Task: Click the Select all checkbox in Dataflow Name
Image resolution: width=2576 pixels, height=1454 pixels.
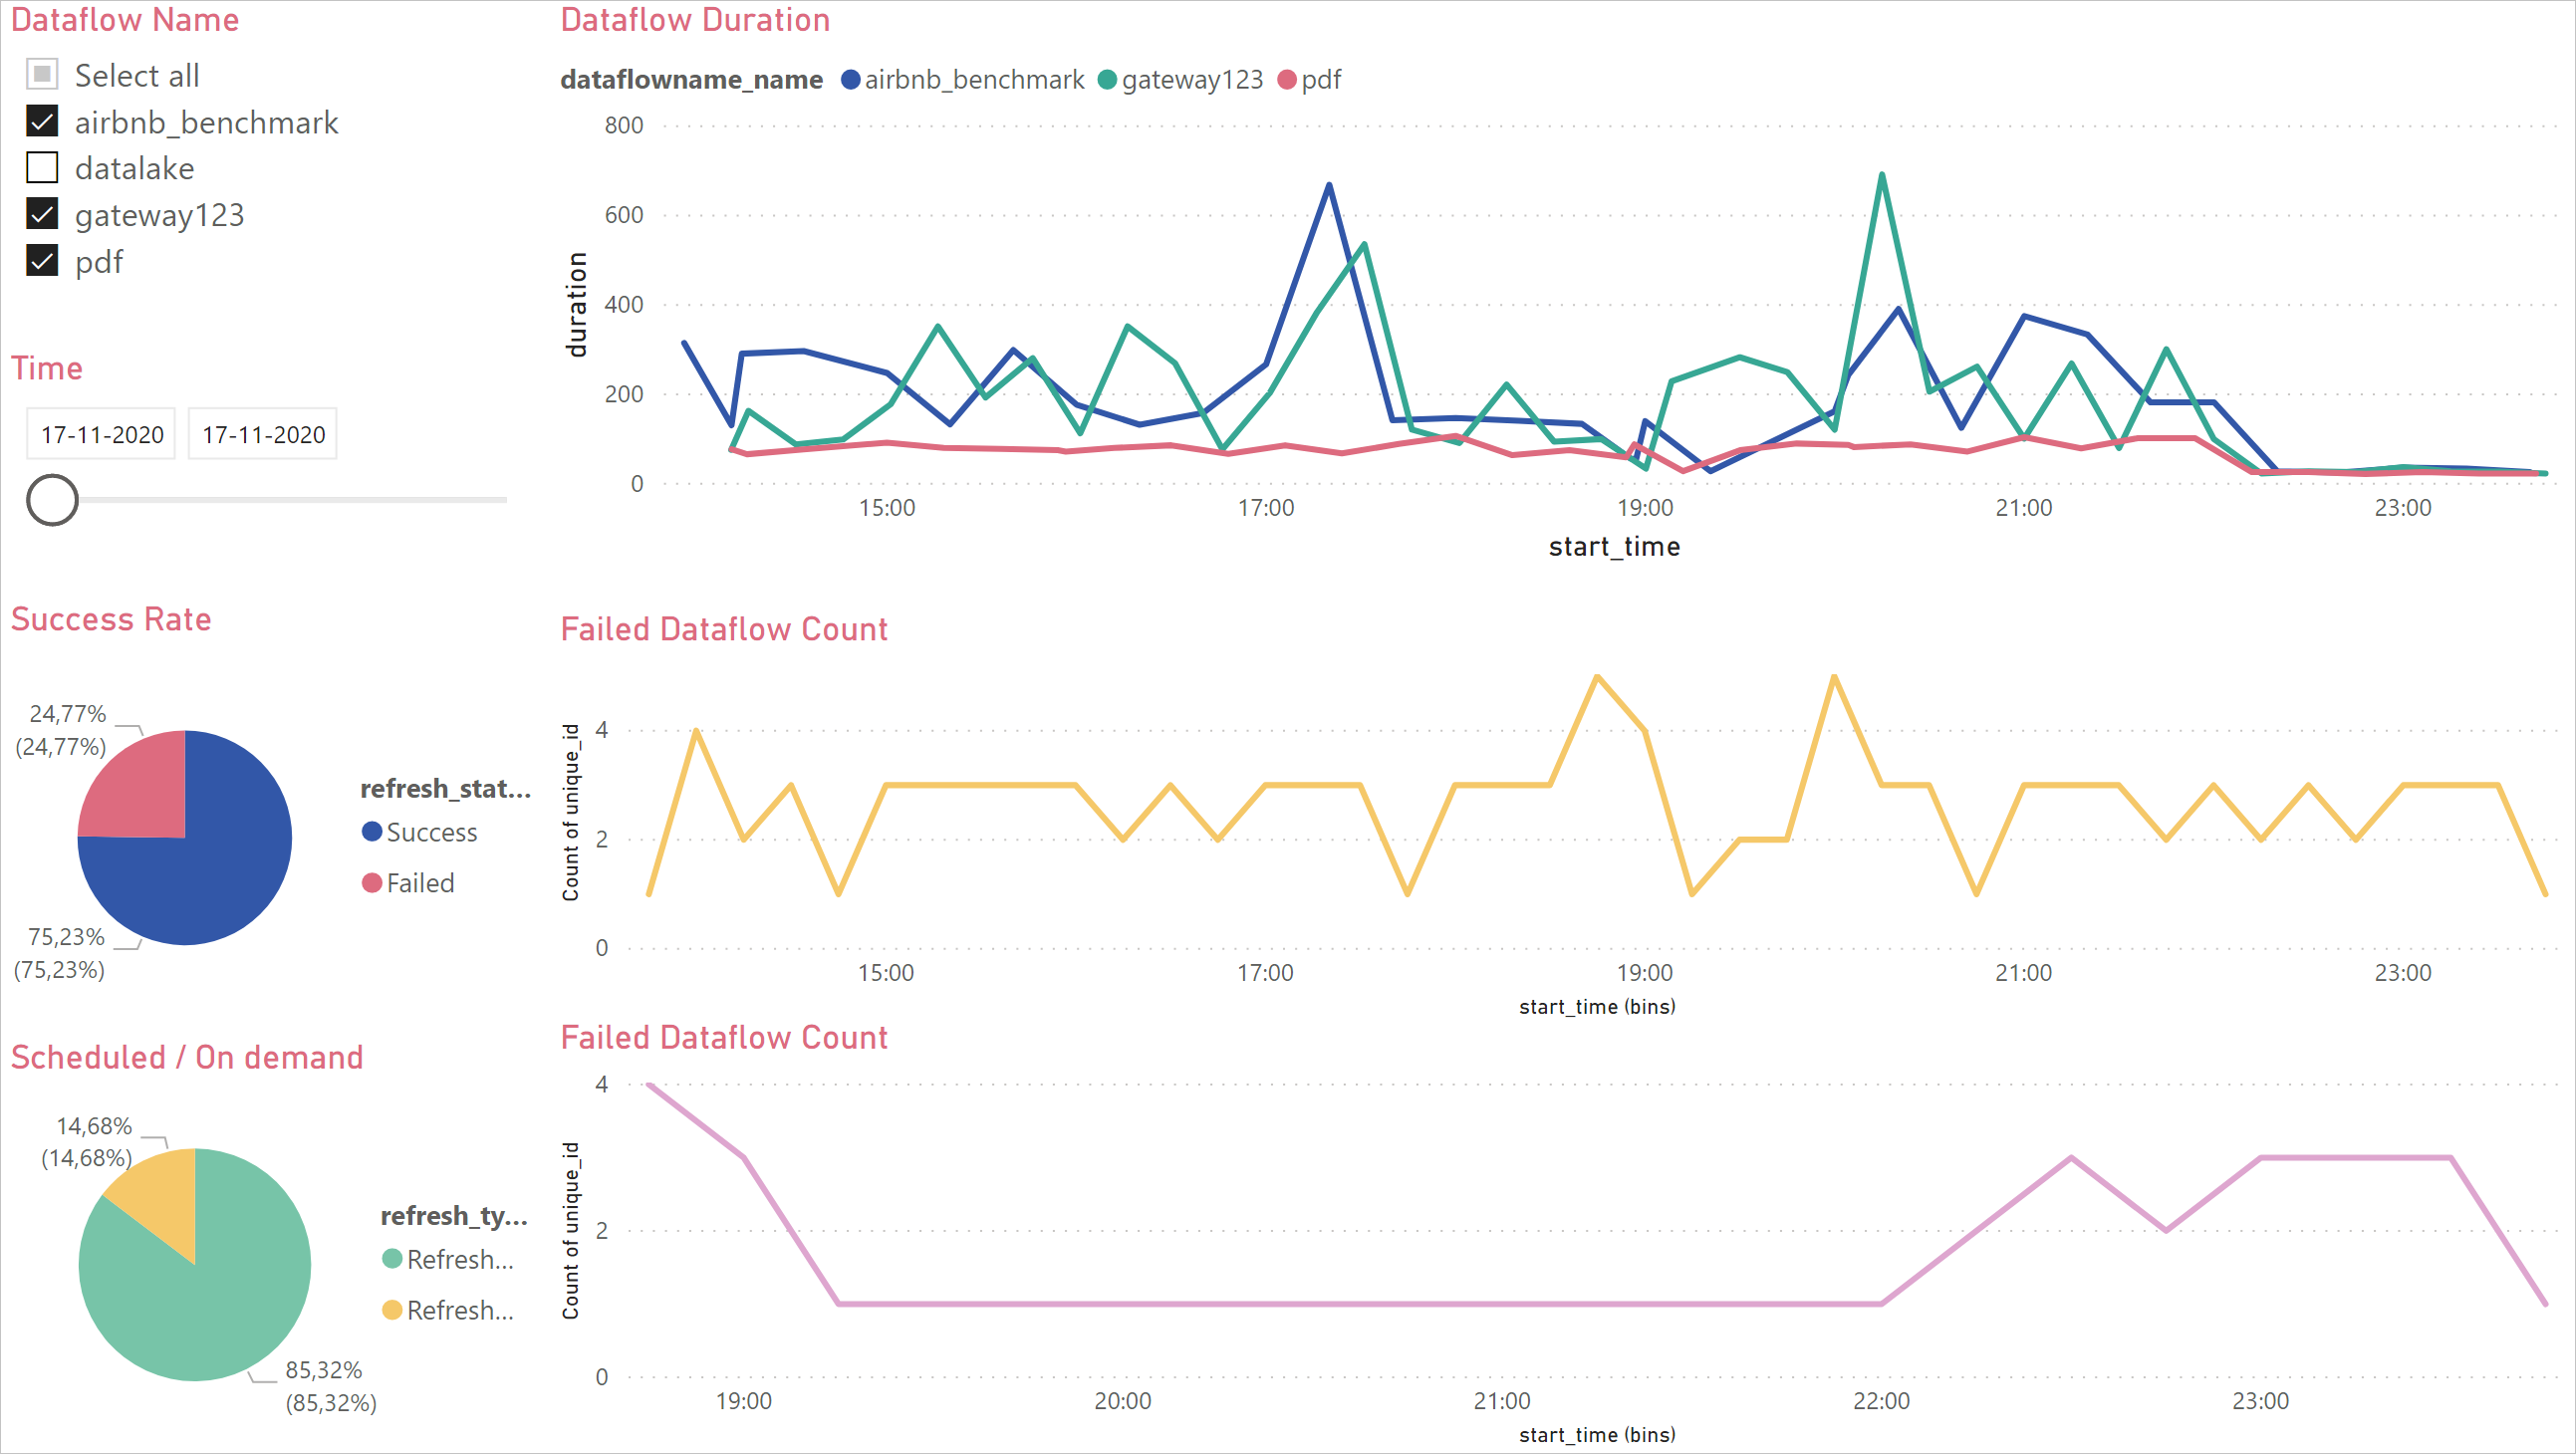Action: [41, 75]
